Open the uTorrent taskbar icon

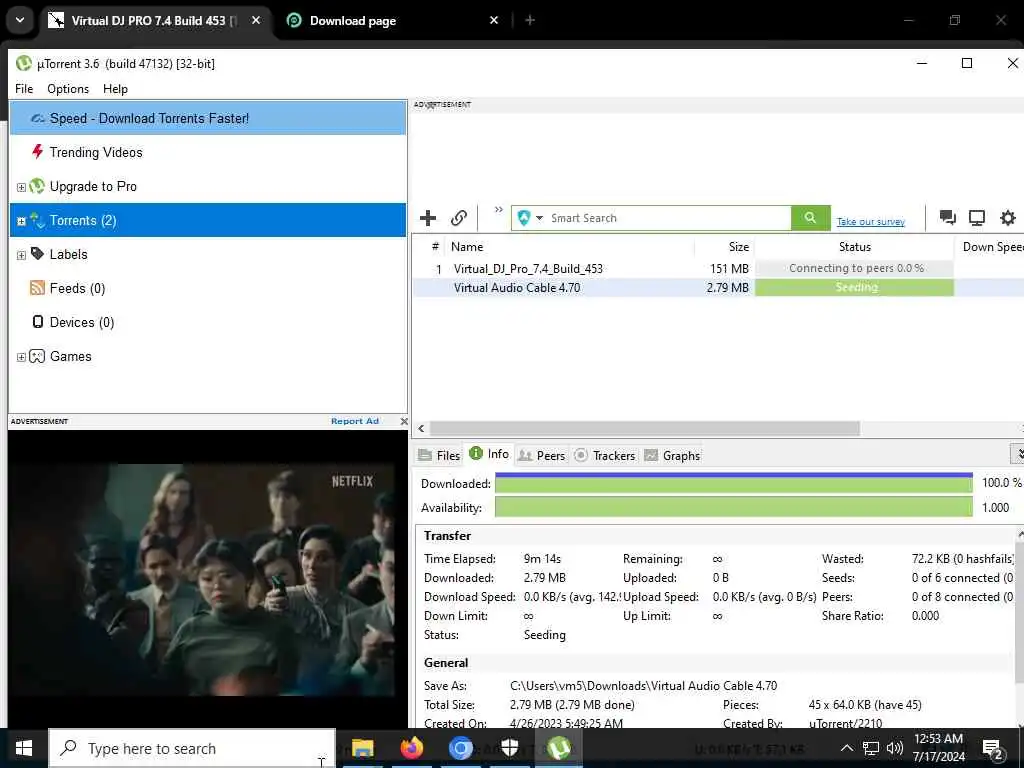(559, 748)
